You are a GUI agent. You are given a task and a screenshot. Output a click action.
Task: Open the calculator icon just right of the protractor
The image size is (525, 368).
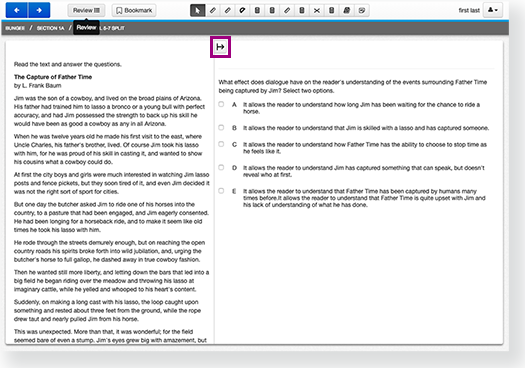[257, 10]
